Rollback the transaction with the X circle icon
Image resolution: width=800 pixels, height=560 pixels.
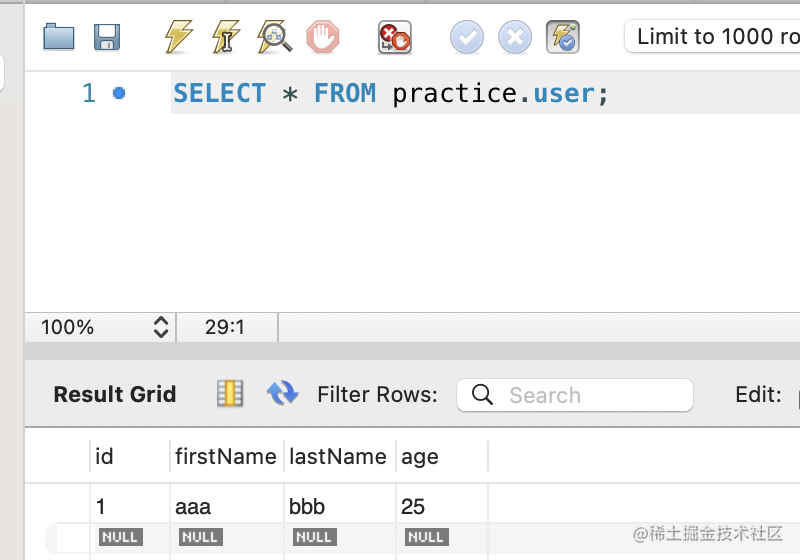click(x=514, y=38)
